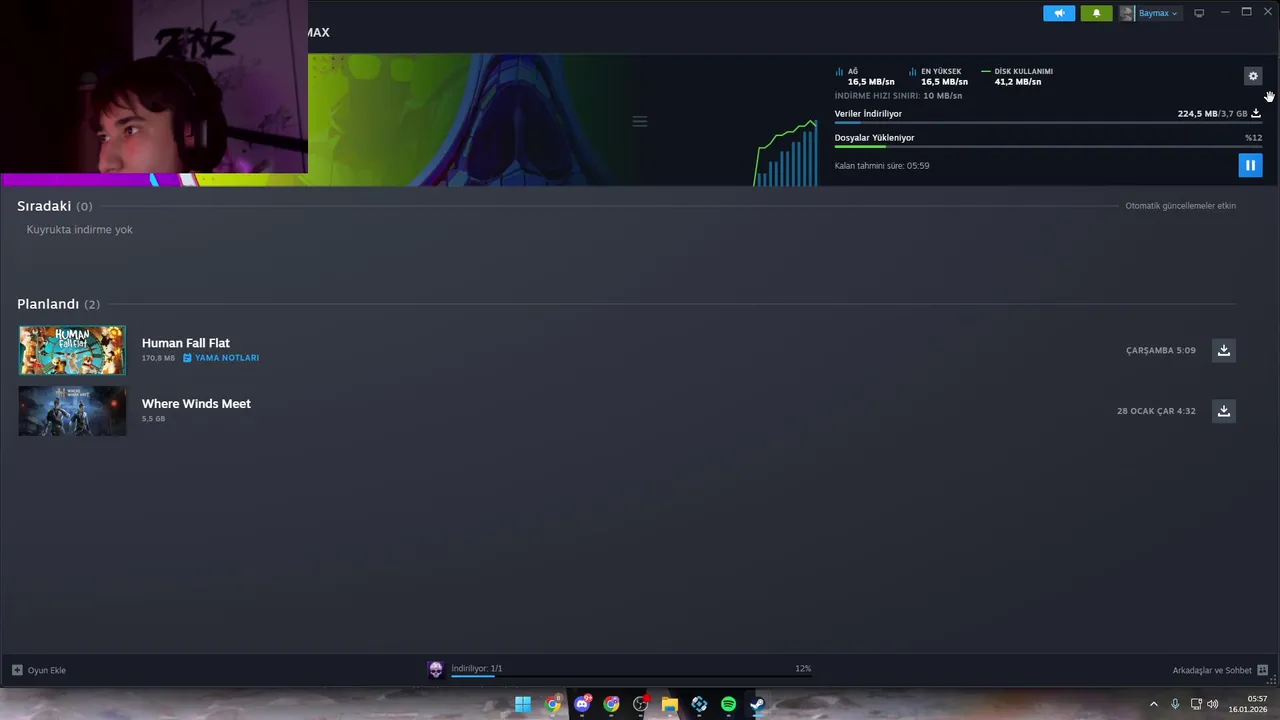Click the Steam taskbar icon
The height and width of the screenshot is (720, 1280).
(x=757, y=704)
